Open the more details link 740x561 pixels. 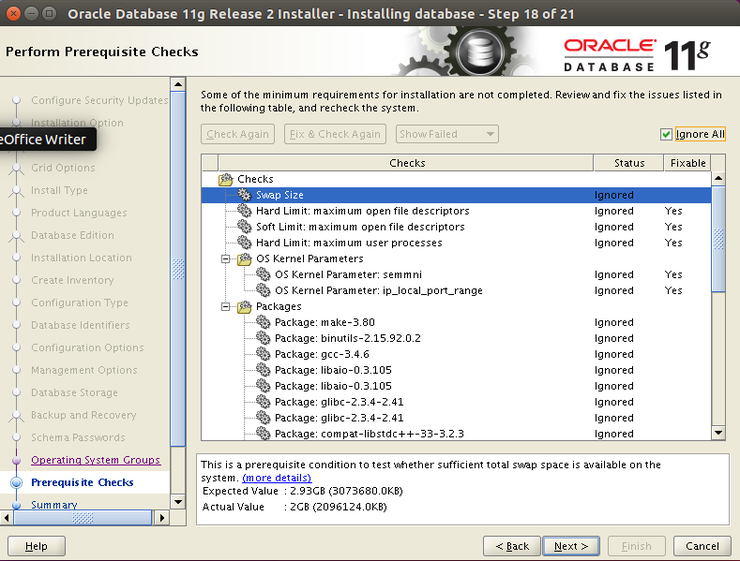[277, 478]
